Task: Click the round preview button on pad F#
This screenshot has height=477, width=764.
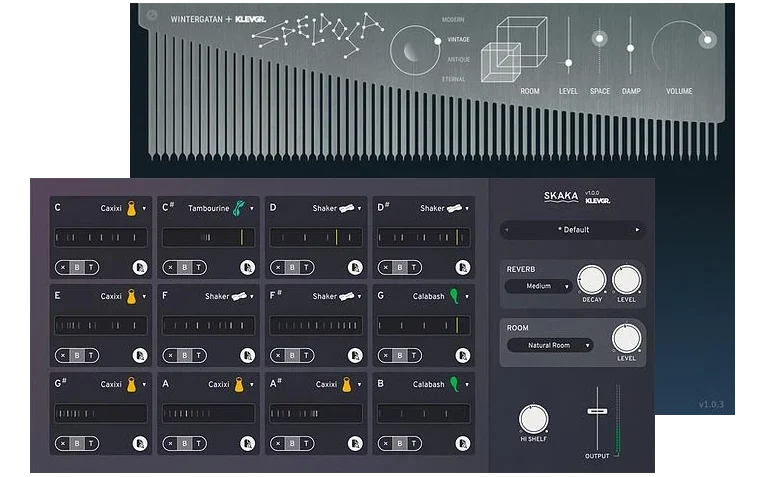Action: [355, 356]
